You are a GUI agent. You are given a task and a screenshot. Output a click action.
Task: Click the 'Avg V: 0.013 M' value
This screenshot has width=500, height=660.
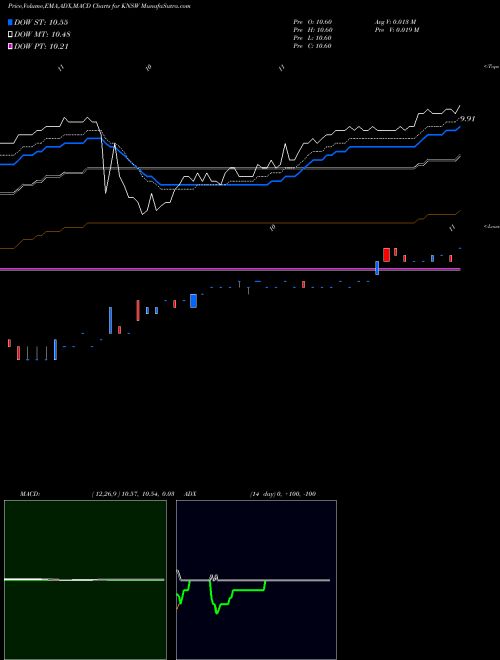396,22
